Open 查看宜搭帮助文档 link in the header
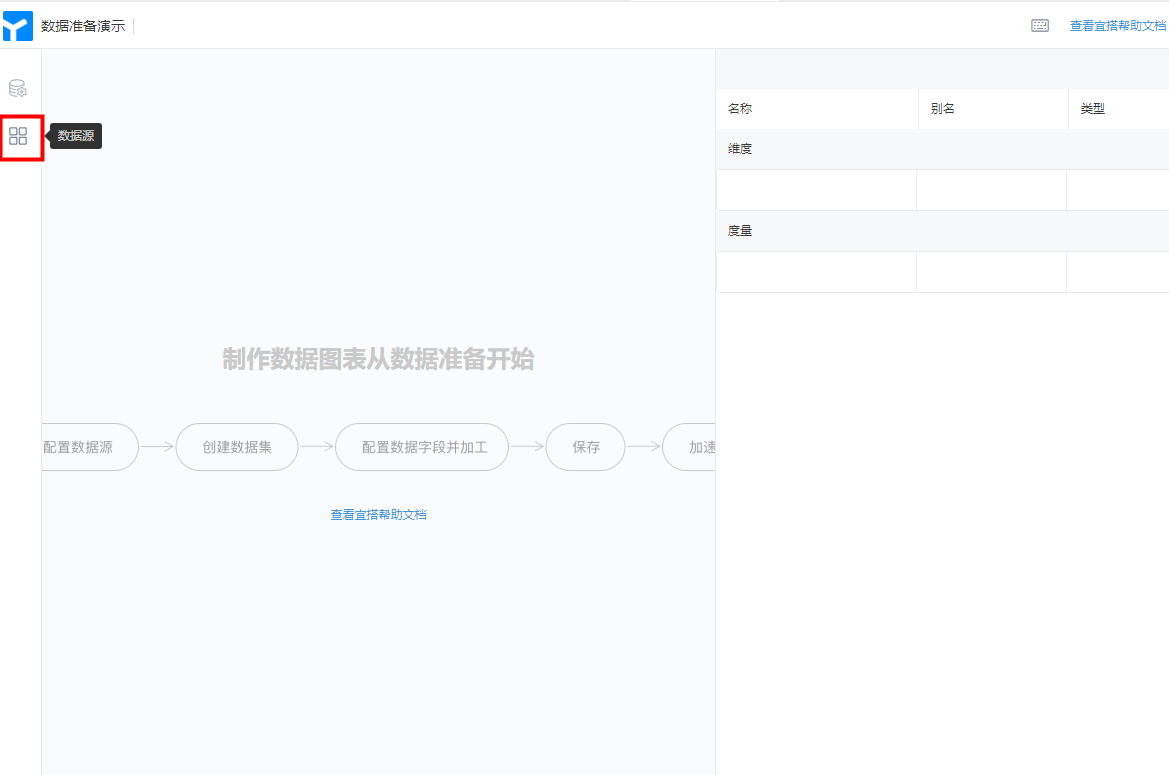The image size is (1169, 775). (x=1118, y=26)
